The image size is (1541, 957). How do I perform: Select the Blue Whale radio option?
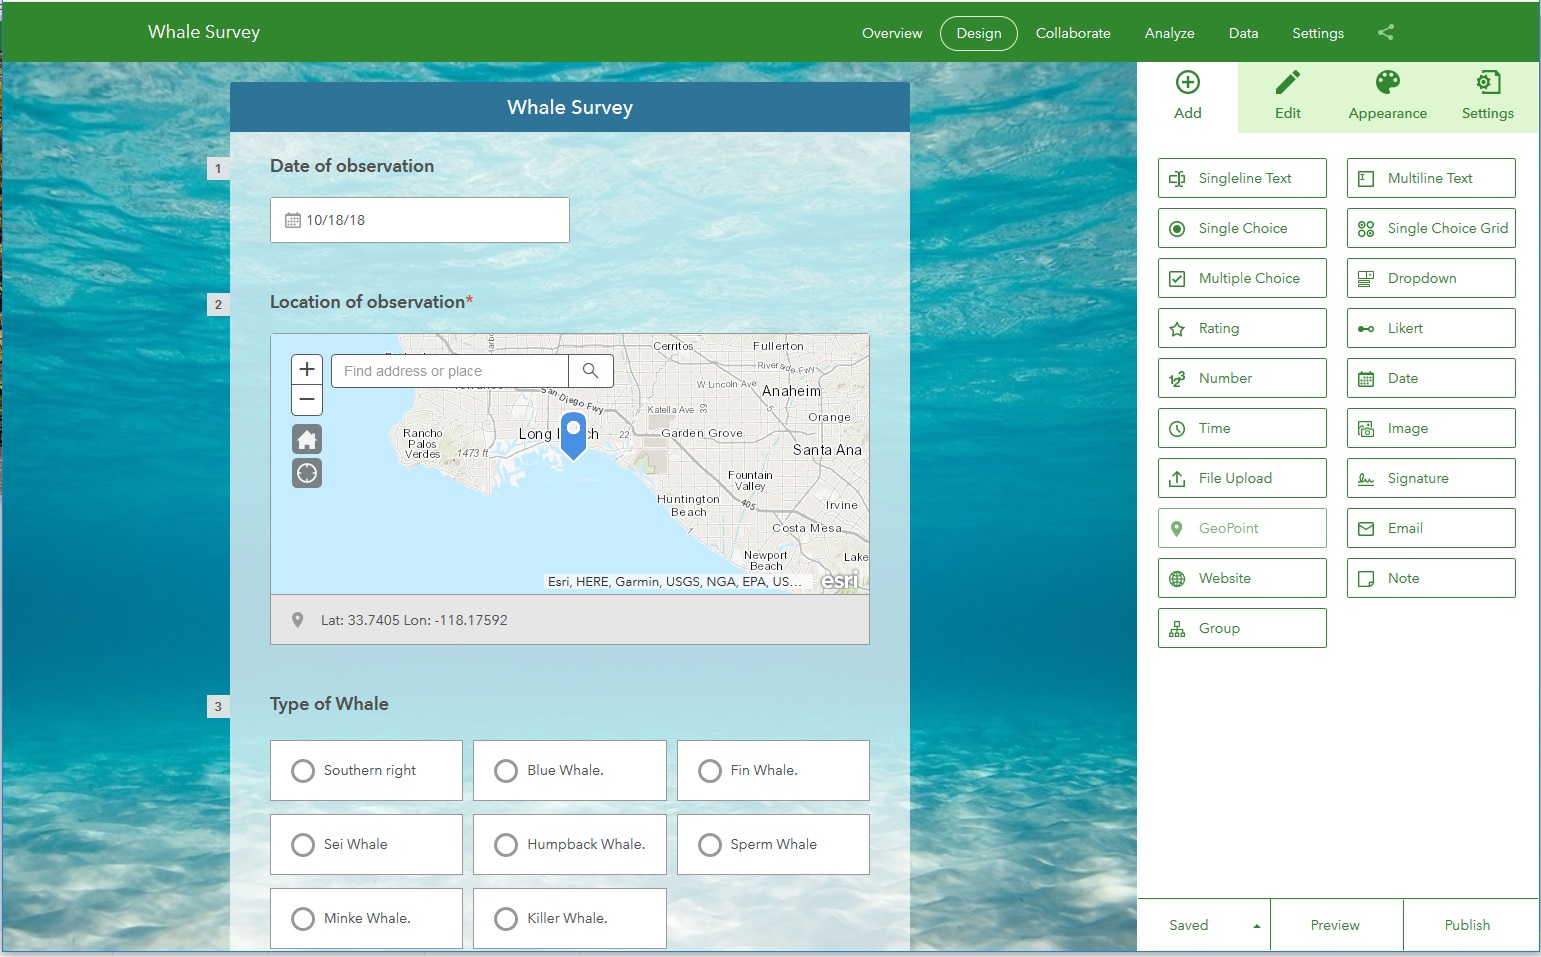pyautogui.click(x=570, y=770)
